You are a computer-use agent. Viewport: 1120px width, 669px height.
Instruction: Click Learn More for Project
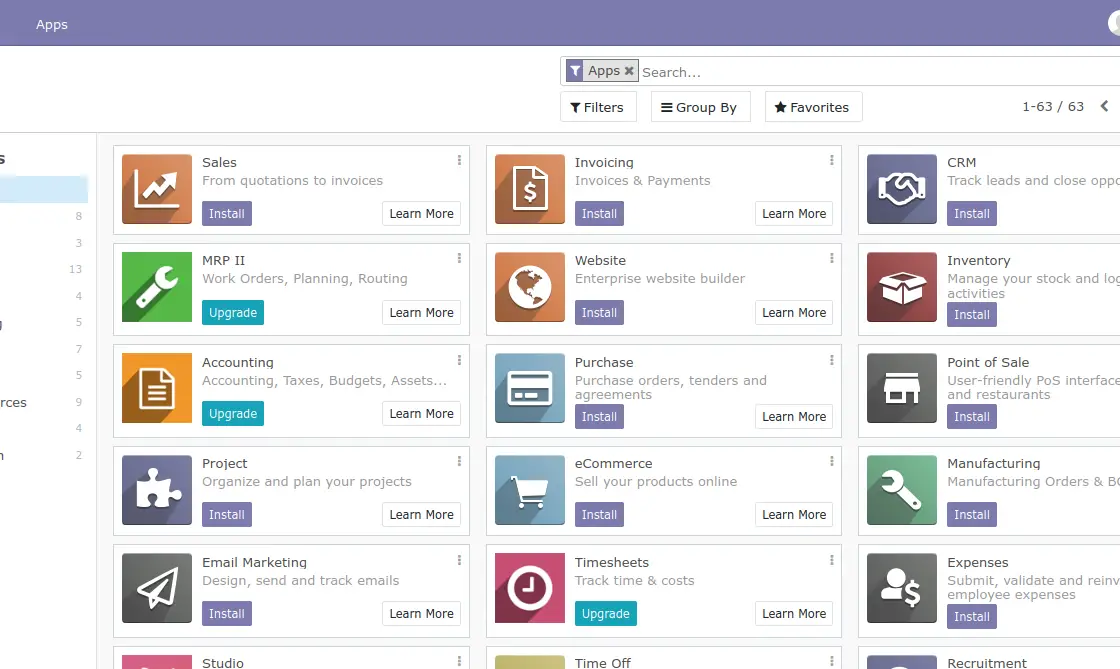tap(421, 515)
